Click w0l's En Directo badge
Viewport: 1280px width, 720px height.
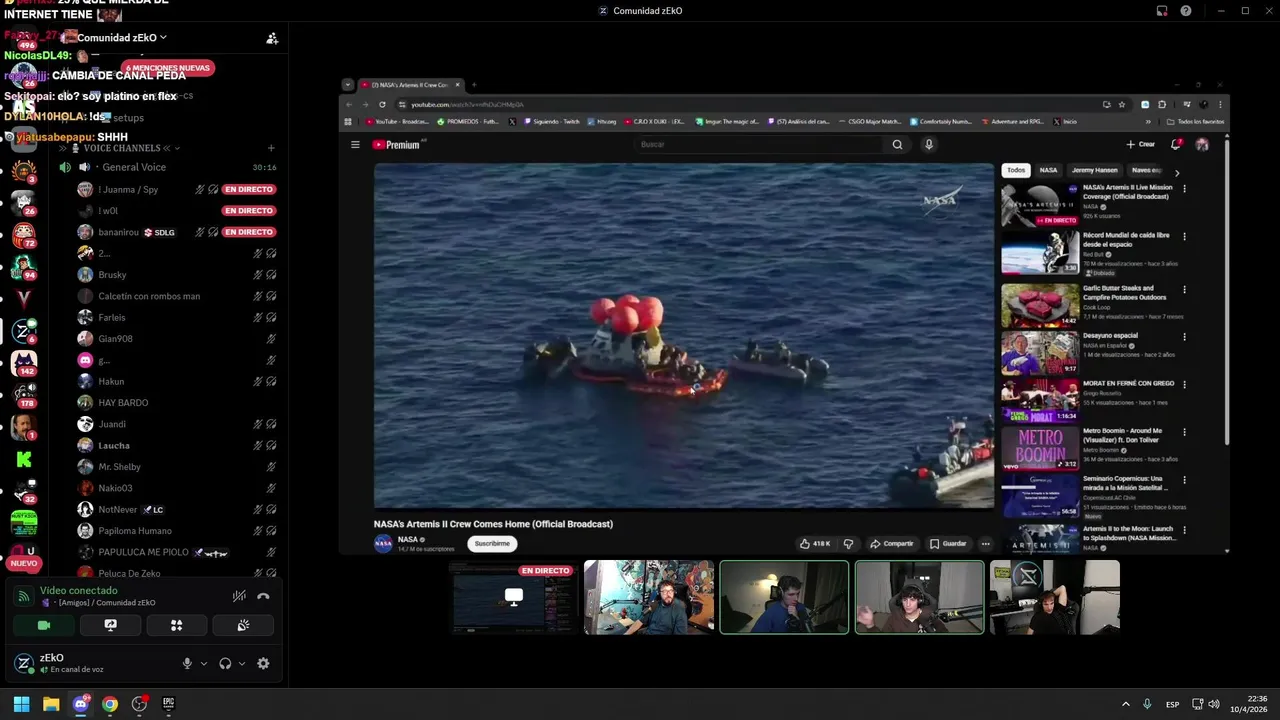249,211
